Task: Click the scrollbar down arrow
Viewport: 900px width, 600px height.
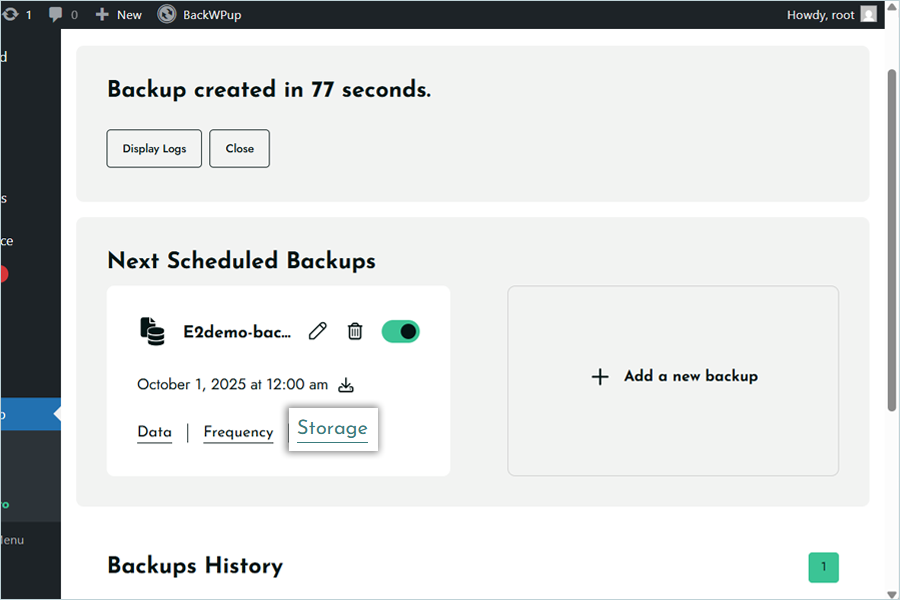Action: click(891, 591)
